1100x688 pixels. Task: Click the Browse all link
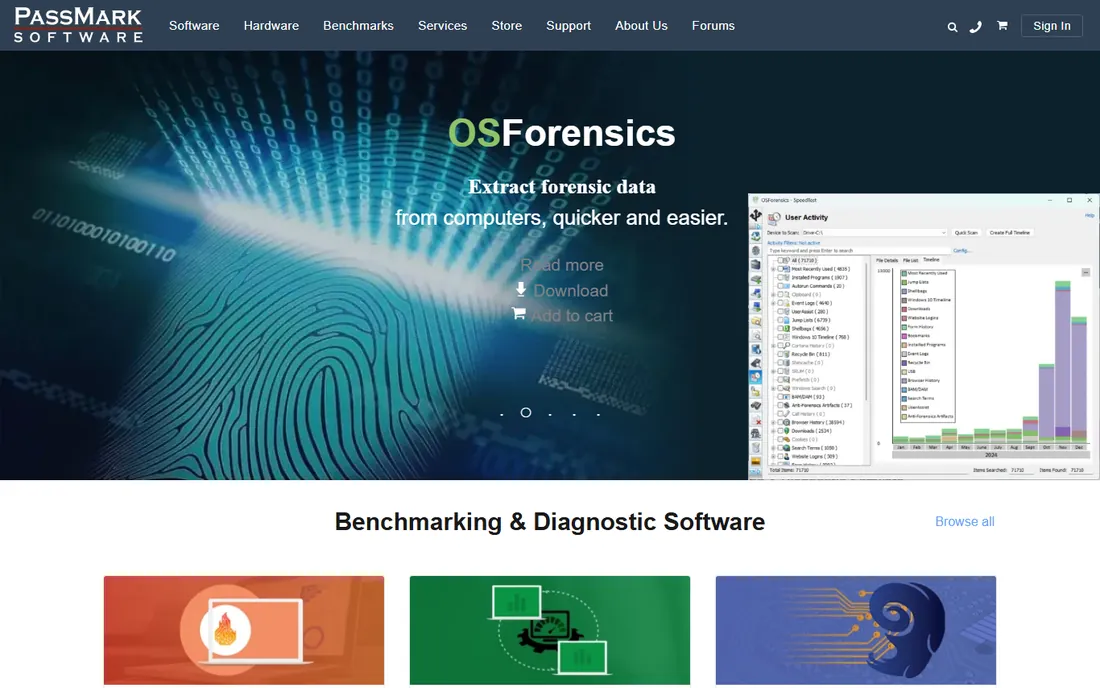(965, 521)
